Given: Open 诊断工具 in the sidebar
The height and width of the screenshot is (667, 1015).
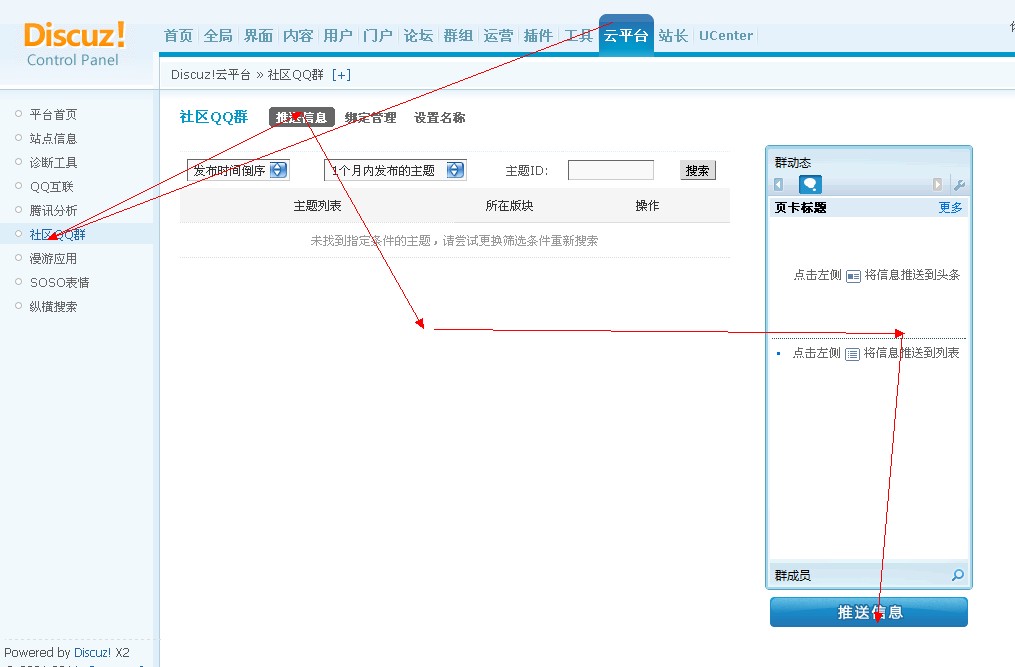Looking at the screenshot, I should [53, 163].
